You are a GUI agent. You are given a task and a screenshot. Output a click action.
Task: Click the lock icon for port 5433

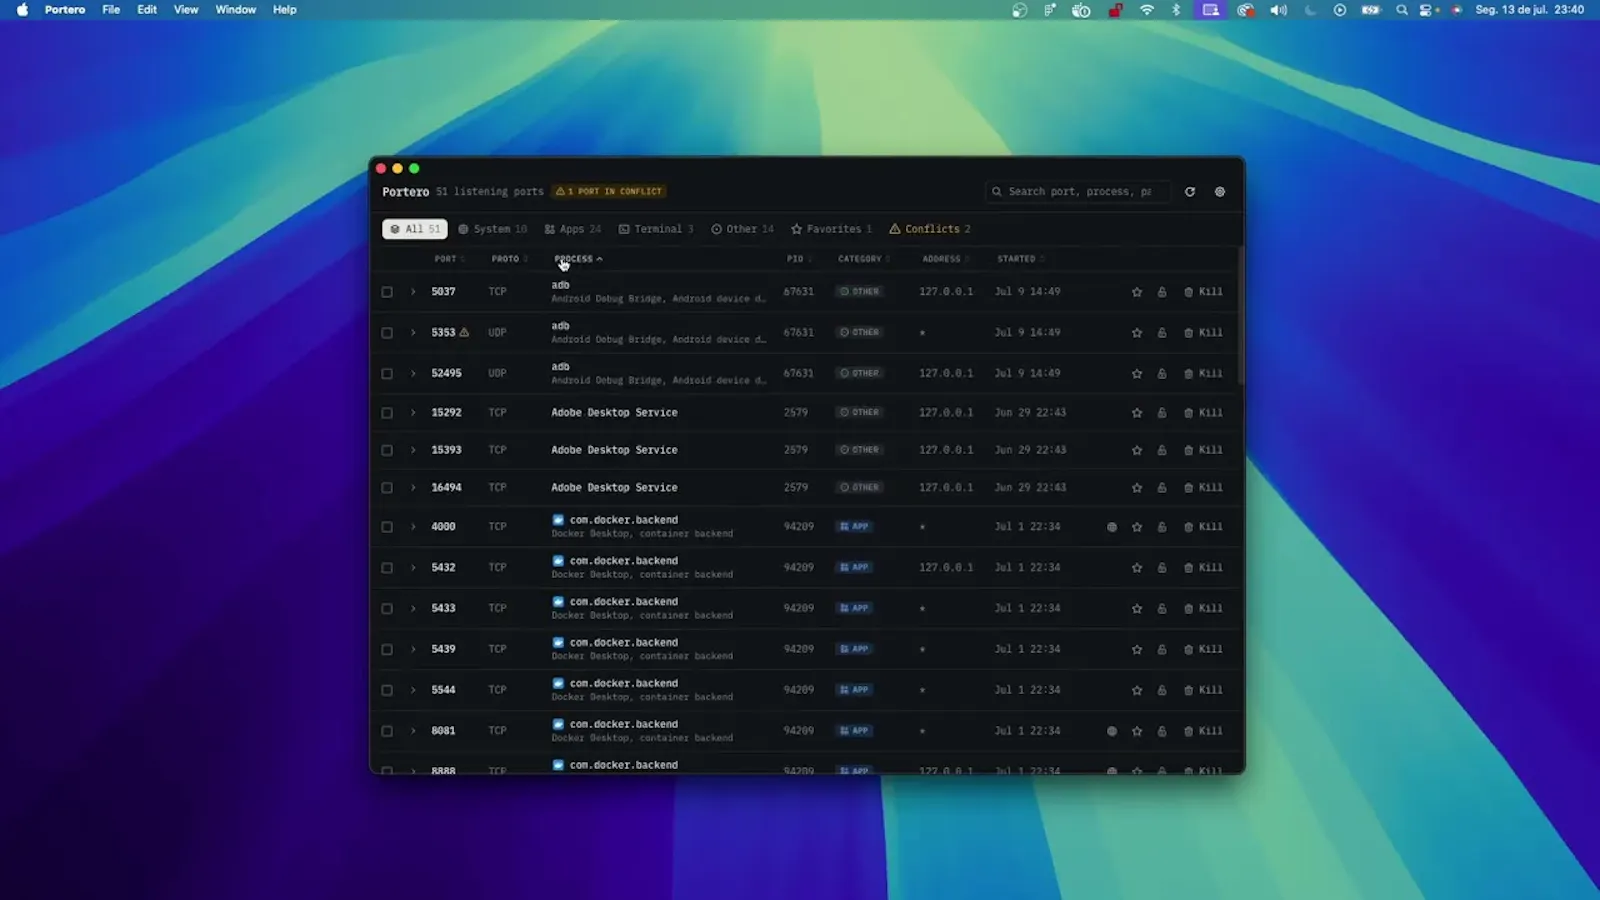[x=1162, y=609]
